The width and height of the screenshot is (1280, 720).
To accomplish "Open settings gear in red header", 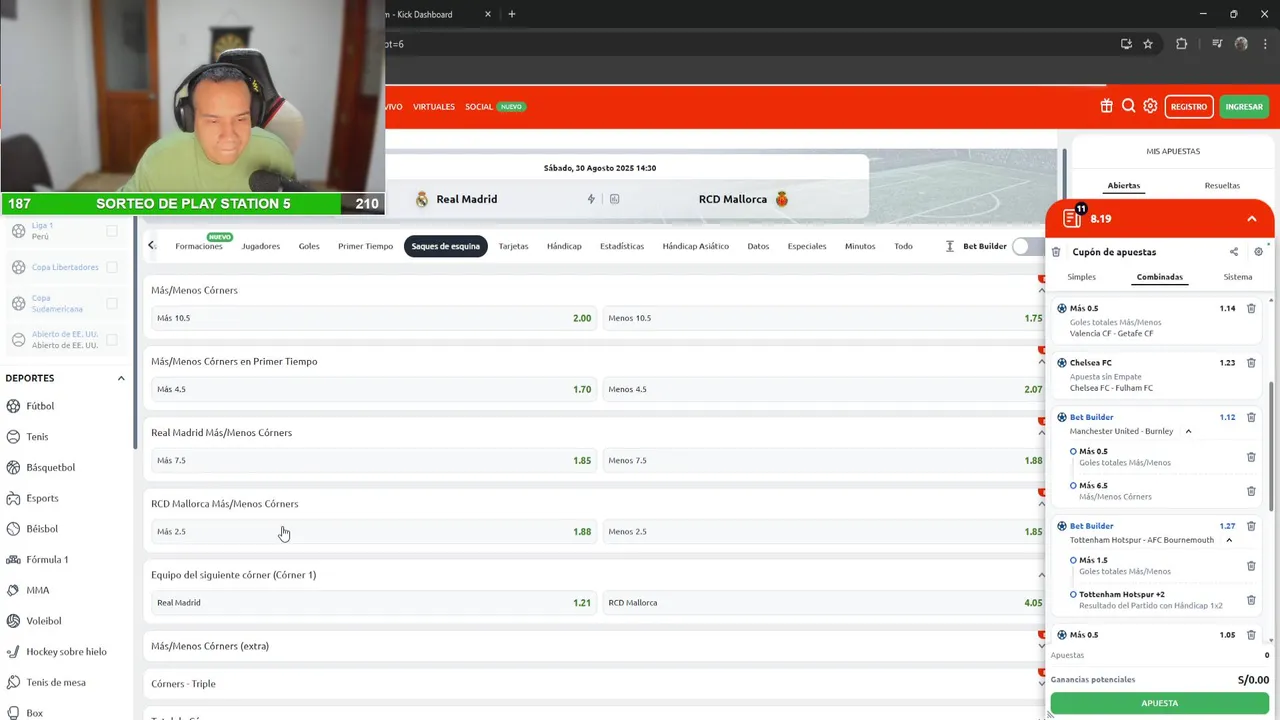I will (1150, 106).
